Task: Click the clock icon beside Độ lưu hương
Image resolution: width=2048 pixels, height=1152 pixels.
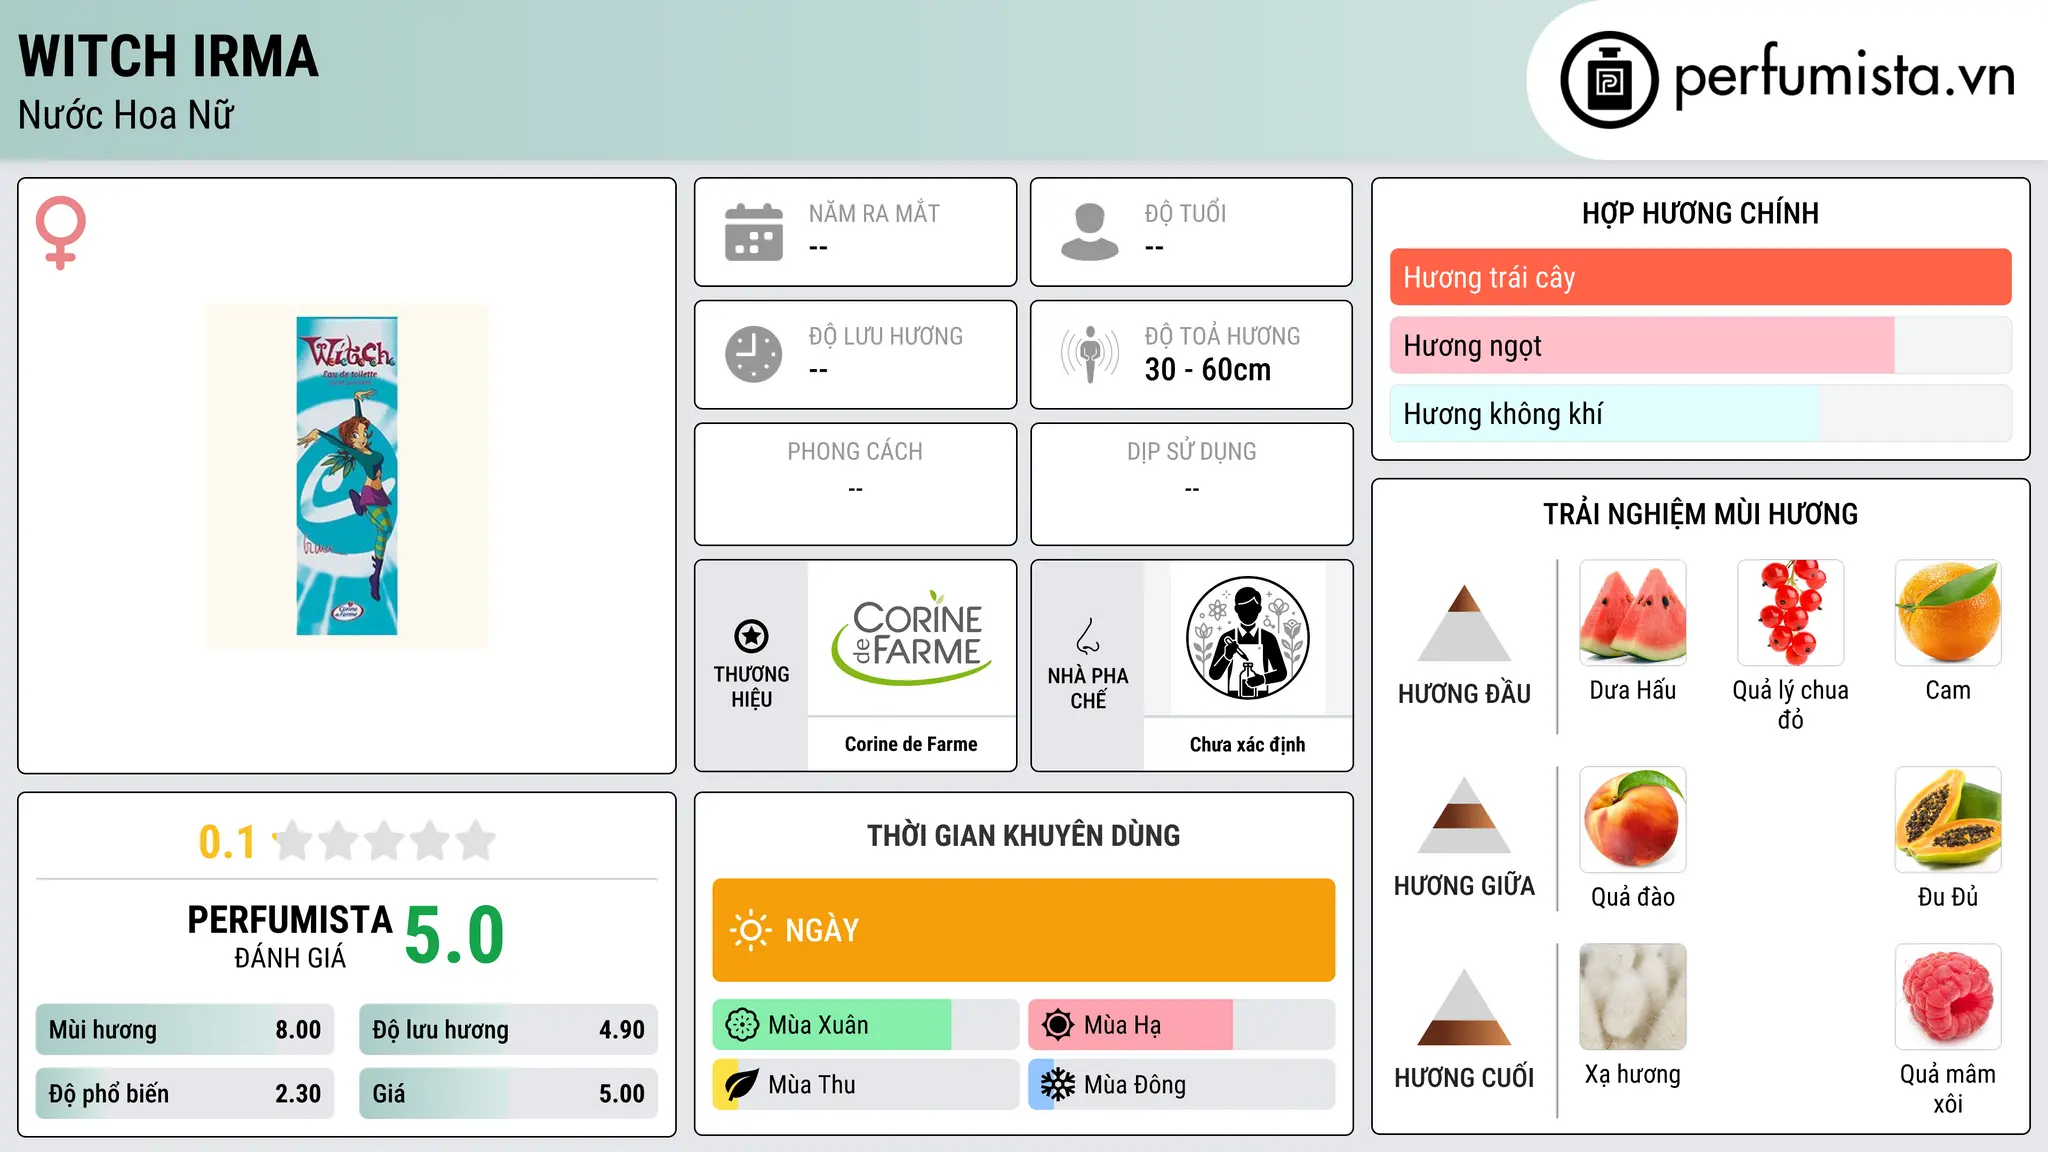Action: pyautogui.click(x=754, y=354)
